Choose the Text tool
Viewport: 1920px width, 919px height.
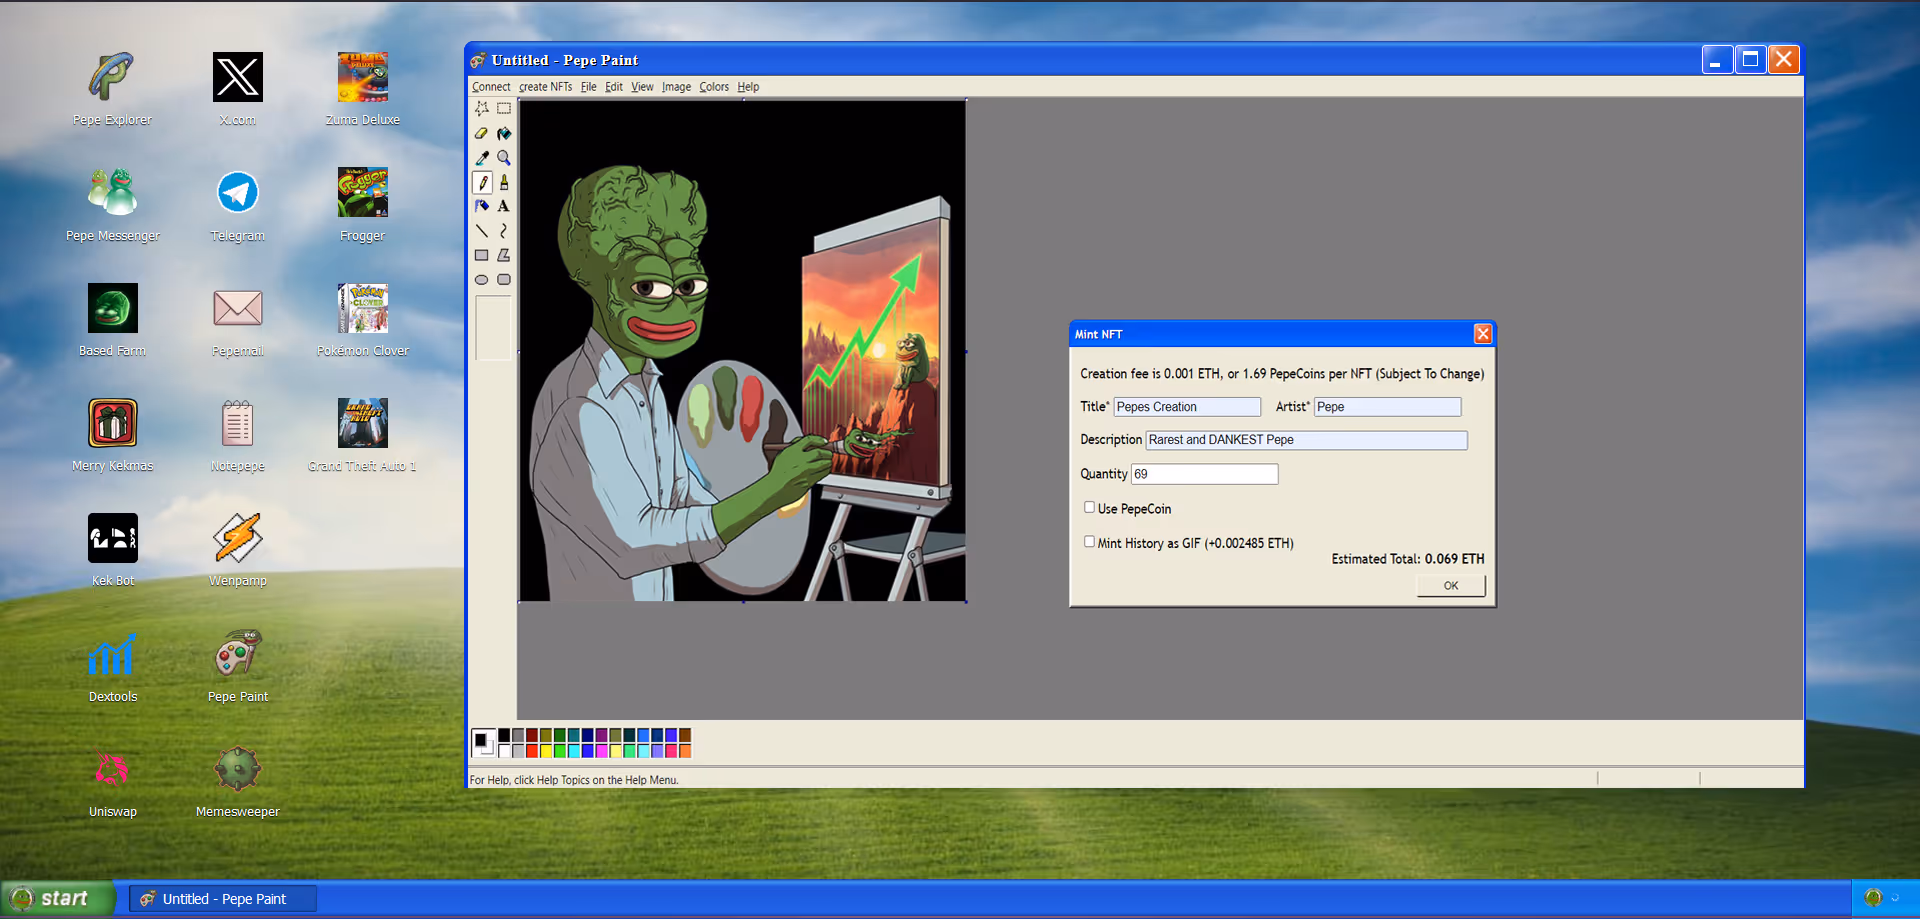(x=504, y=206)
